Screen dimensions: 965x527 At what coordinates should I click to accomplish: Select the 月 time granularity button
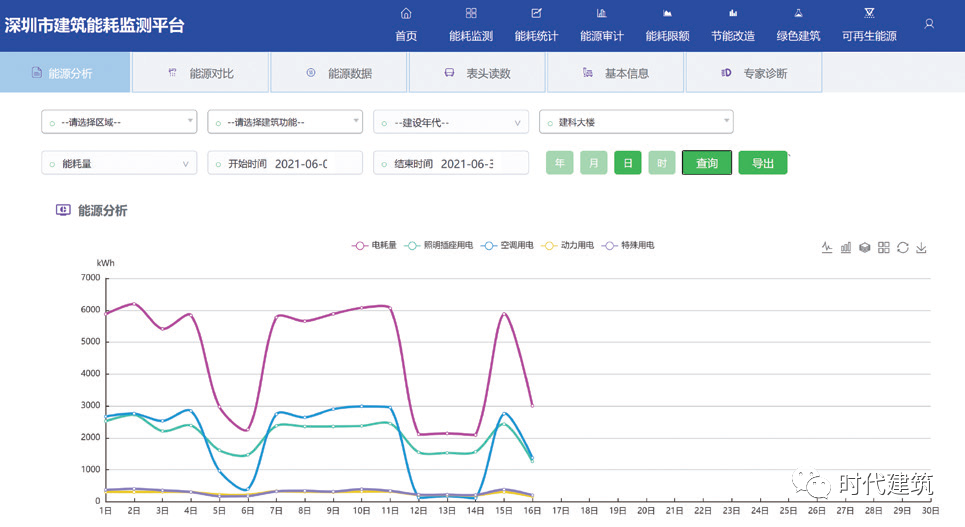(x=593, y=163)
